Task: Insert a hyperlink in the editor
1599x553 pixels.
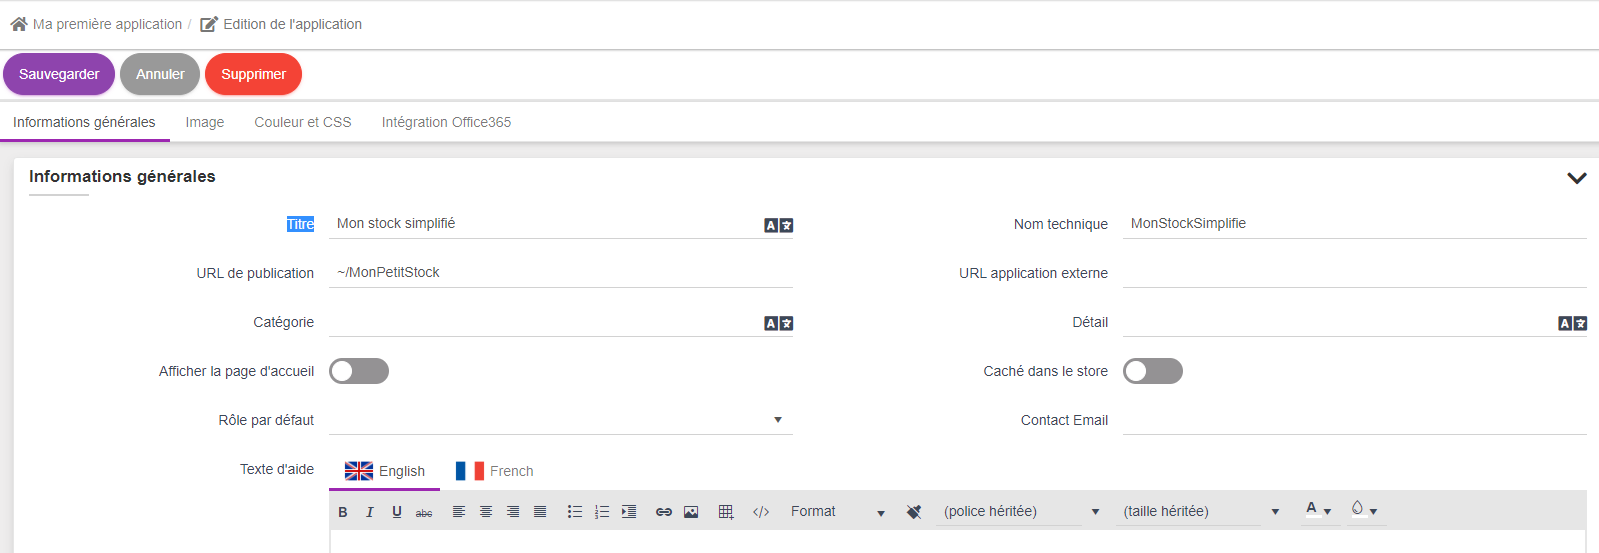Action: (663, 512)
